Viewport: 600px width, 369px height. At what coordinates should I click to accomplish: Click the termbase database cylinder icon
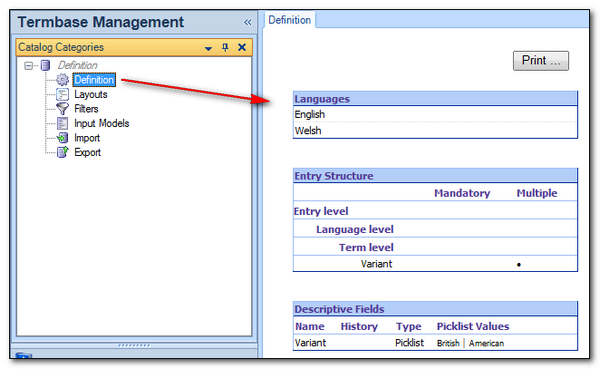(x=45, y=65)
